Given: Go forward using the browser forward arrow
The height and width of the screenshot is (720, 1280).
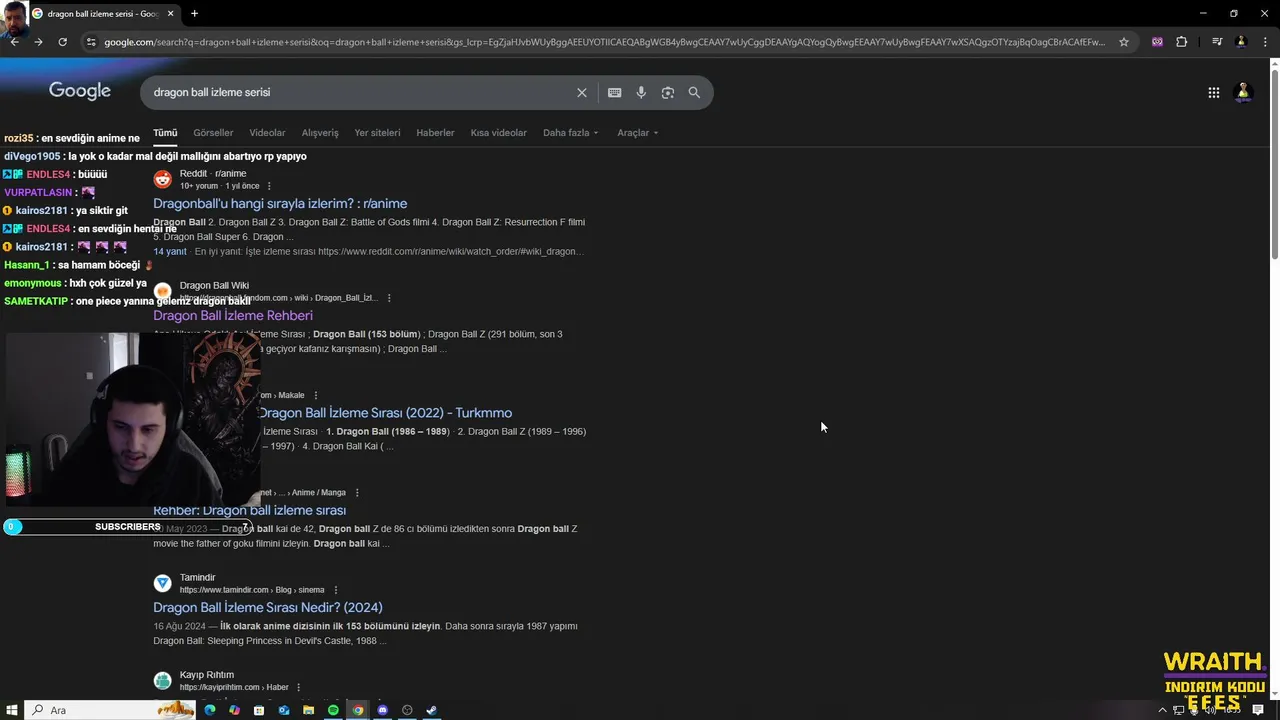Looking at the screenshot, I should (38, 42).
